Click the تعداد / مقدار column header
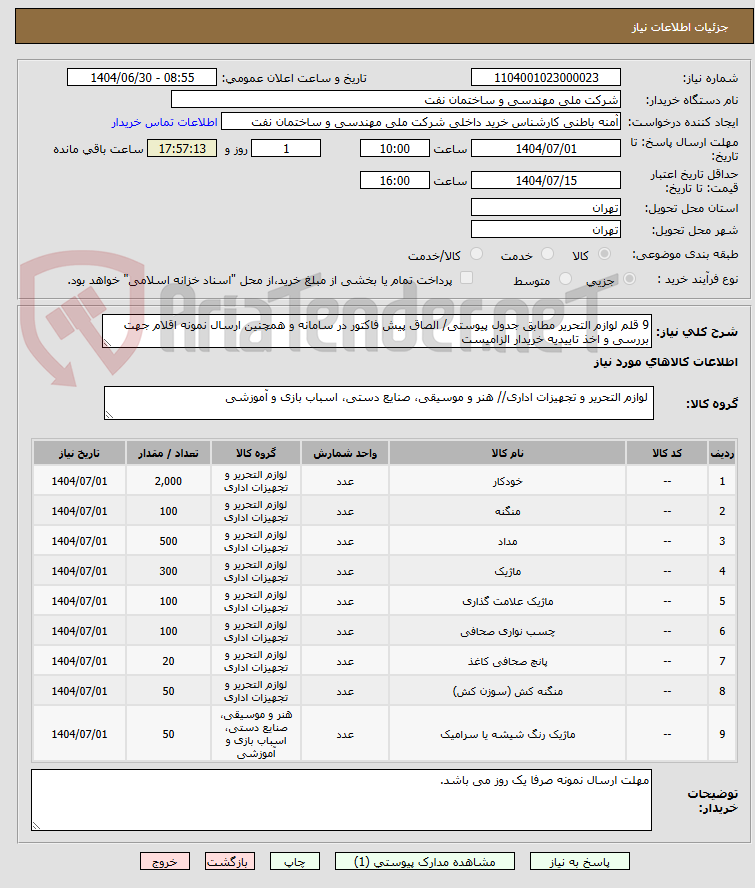Viewport: 755px width, 888px height. [168, 453]
